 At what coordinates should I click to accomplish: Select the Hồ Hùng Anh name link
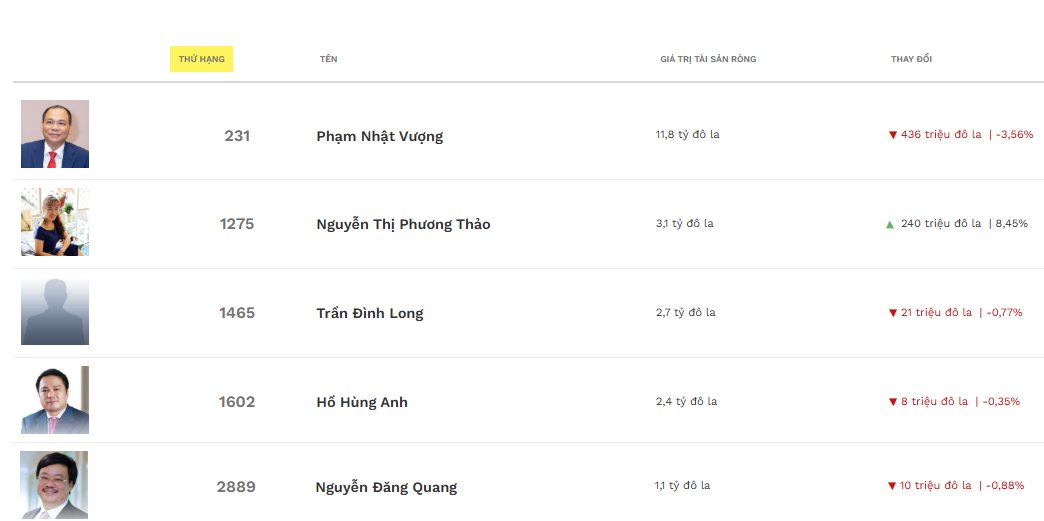tap(362, 402)
